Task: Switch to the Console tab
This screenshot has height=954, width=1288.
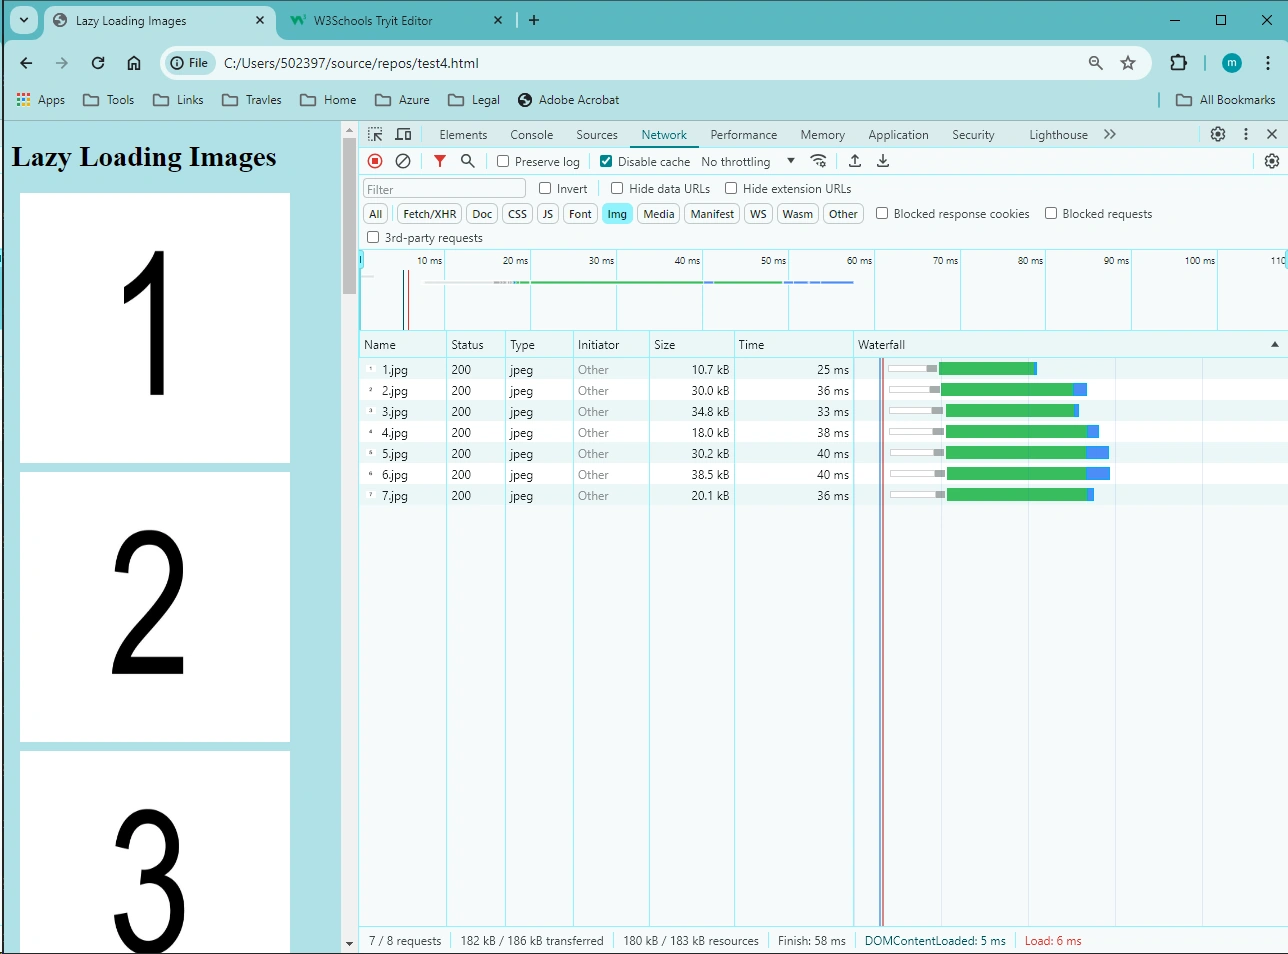Action: click(531, 135)
